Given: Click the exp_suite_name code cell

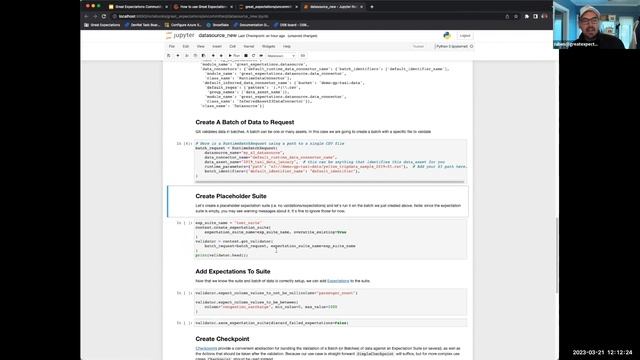Looking at the screenshot, I should [331, 239].
